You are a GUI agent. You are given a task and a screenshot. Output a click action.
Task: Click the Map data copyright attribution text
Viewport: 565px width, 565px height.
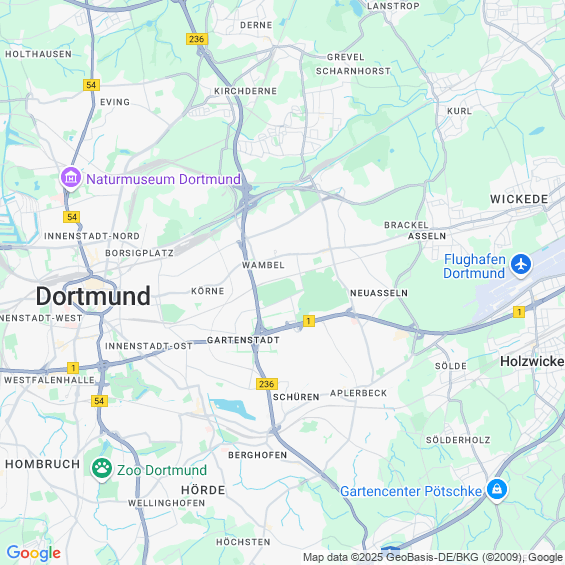click(433, 557)
